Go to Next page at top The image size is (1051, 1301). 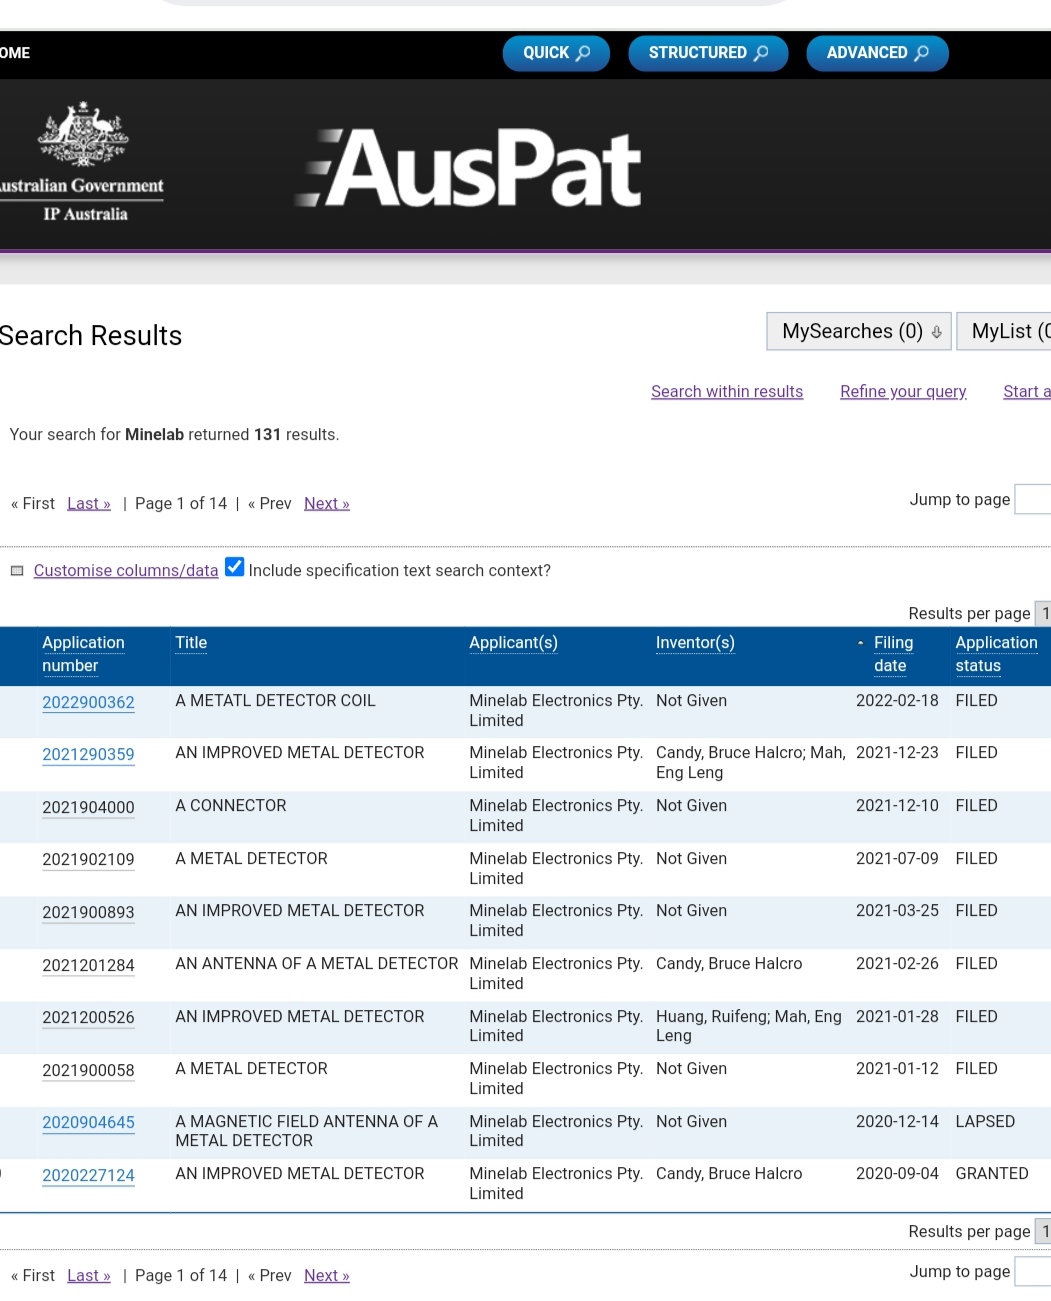click(326, 504)
